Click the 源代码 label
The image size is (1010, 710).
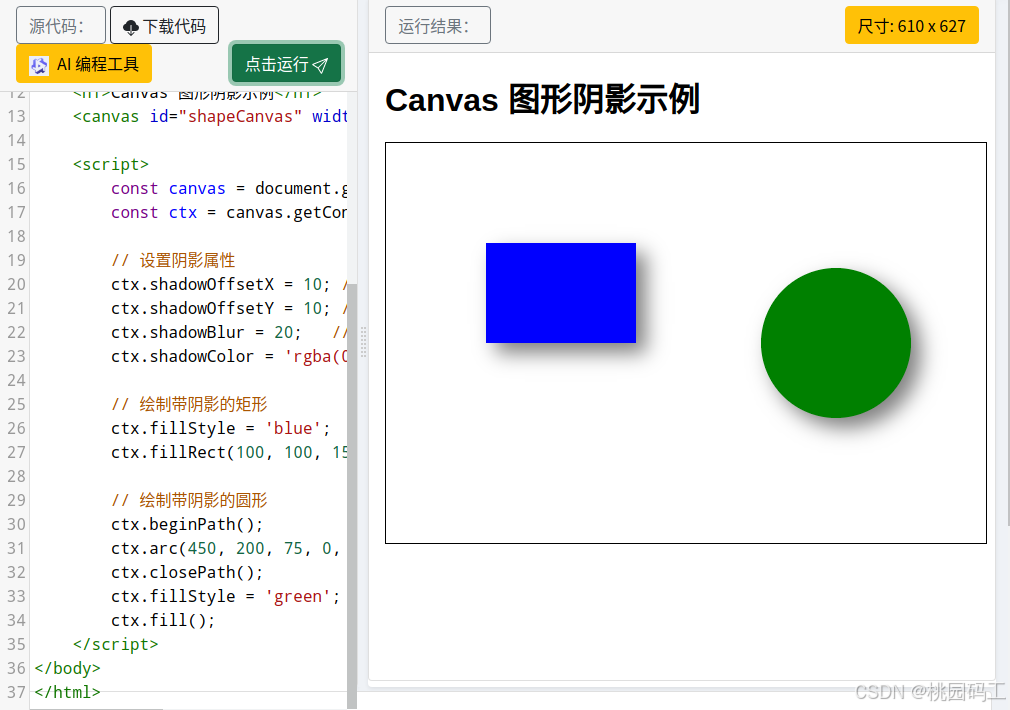pyautogui.click(x=61, y=25)
